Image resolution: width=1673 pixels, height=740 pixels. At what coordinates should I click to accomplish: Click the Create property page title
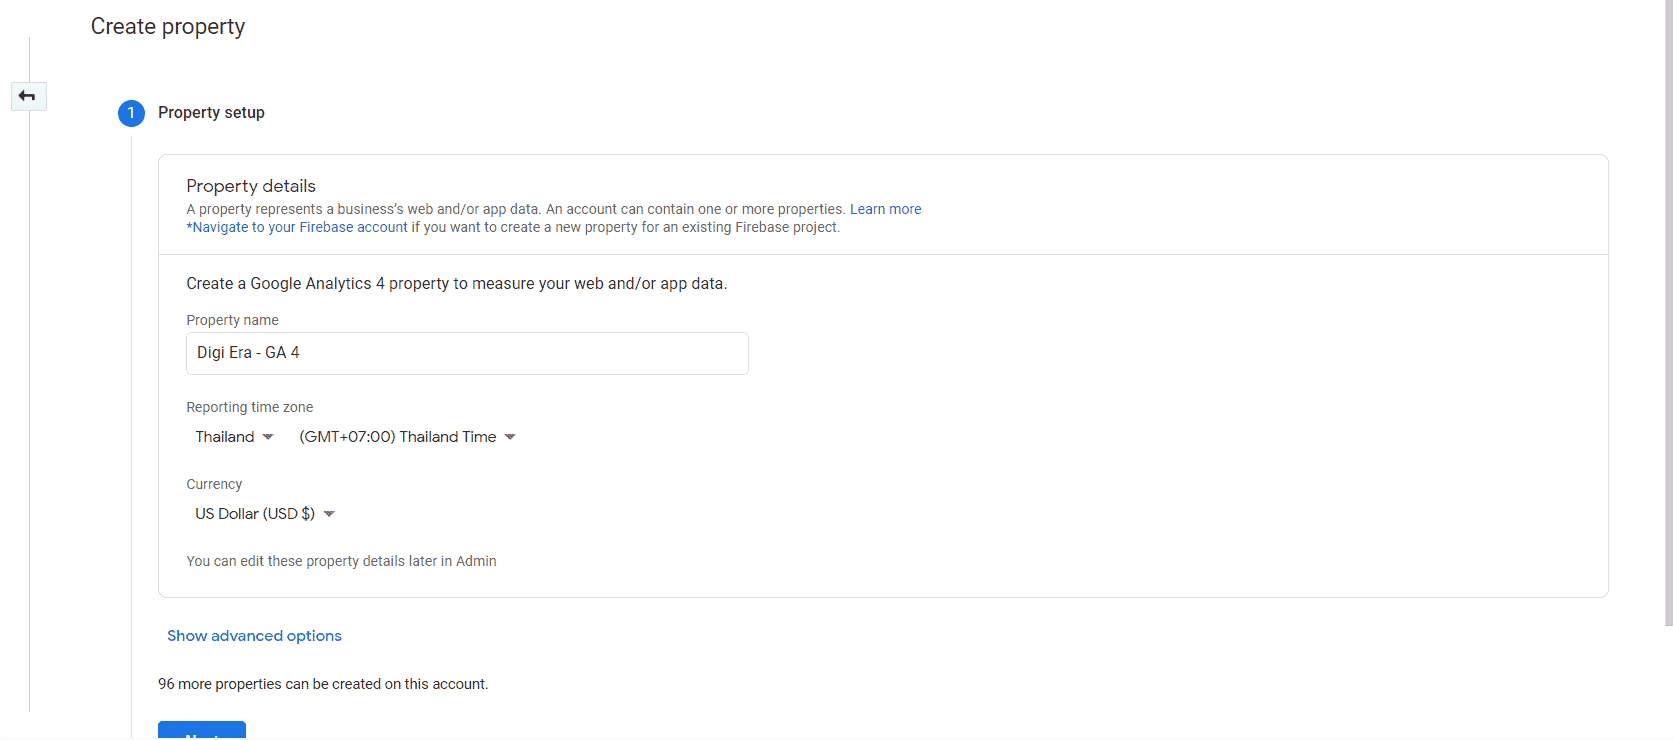point(168,27)
